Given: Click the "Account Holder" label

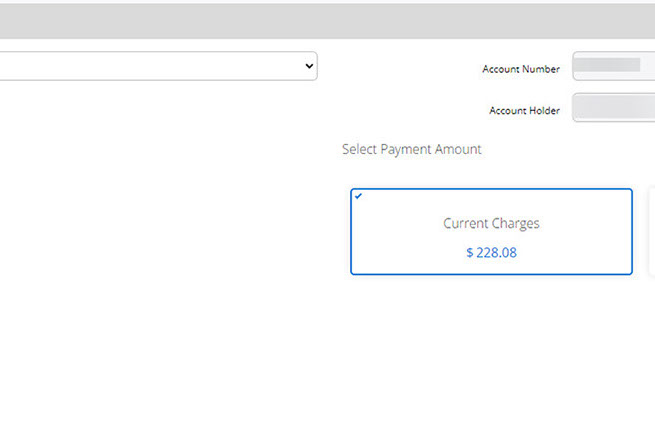Looking at the screenshot, I should [524, 111].
